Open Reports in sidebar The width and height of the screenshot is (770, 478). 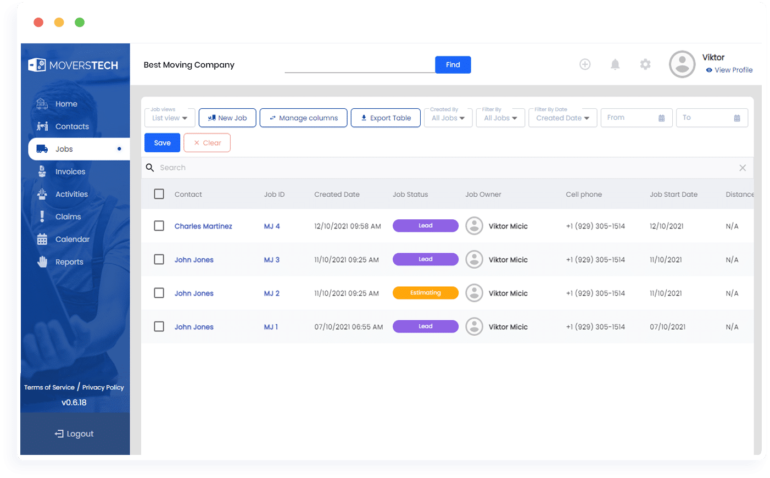tap(69, 262)
